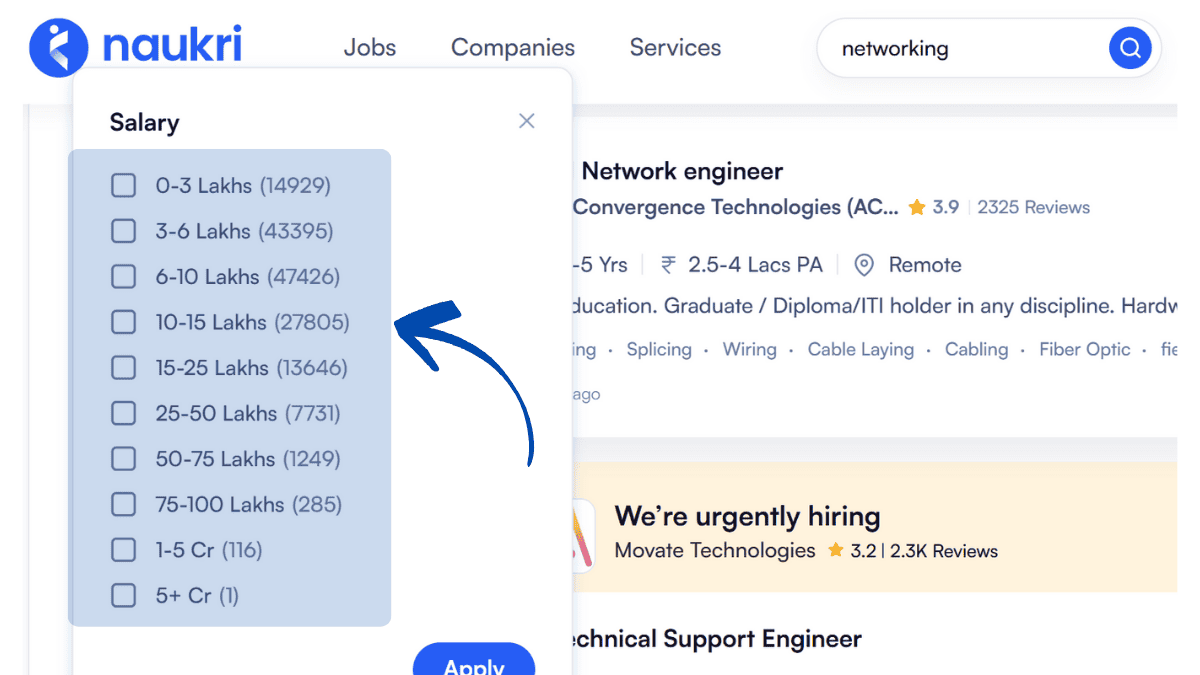Tick the 6-10 Lakhs checkbox
This screenshot has width=1200, height=675.
(x=123, y=277)
